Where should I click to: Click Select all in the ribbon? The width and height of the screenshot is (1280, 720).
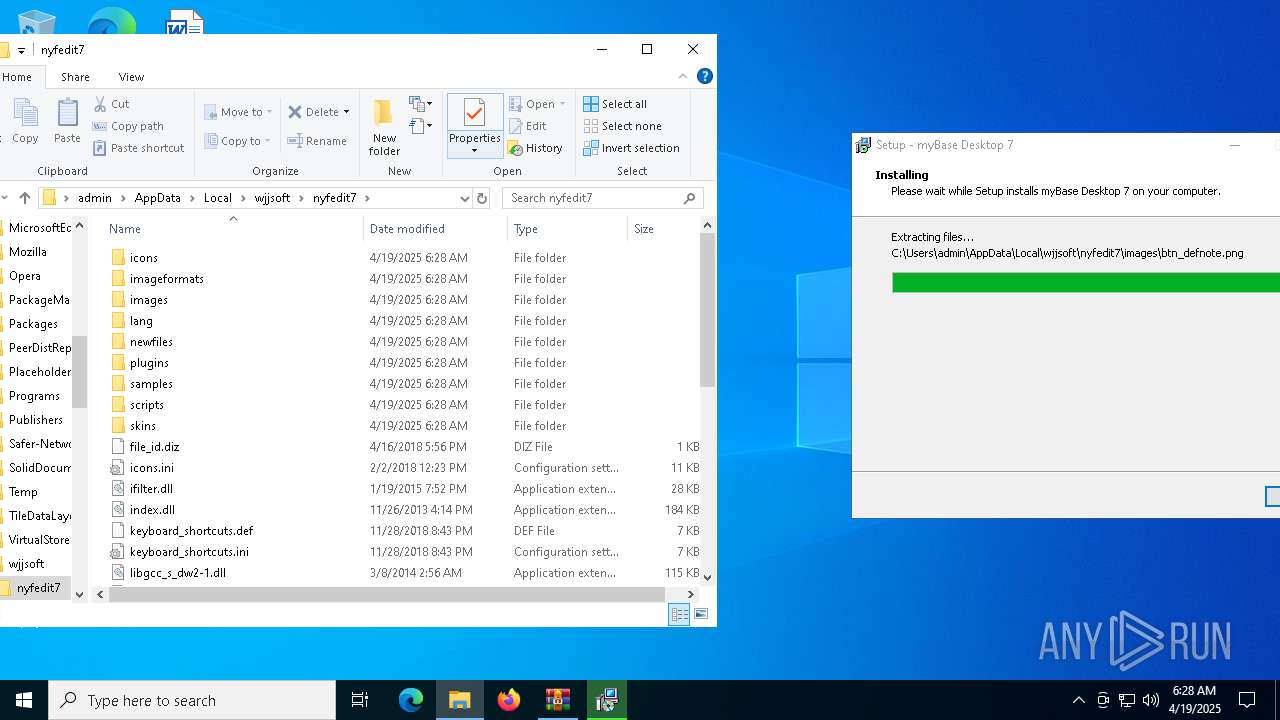[615, 104]
